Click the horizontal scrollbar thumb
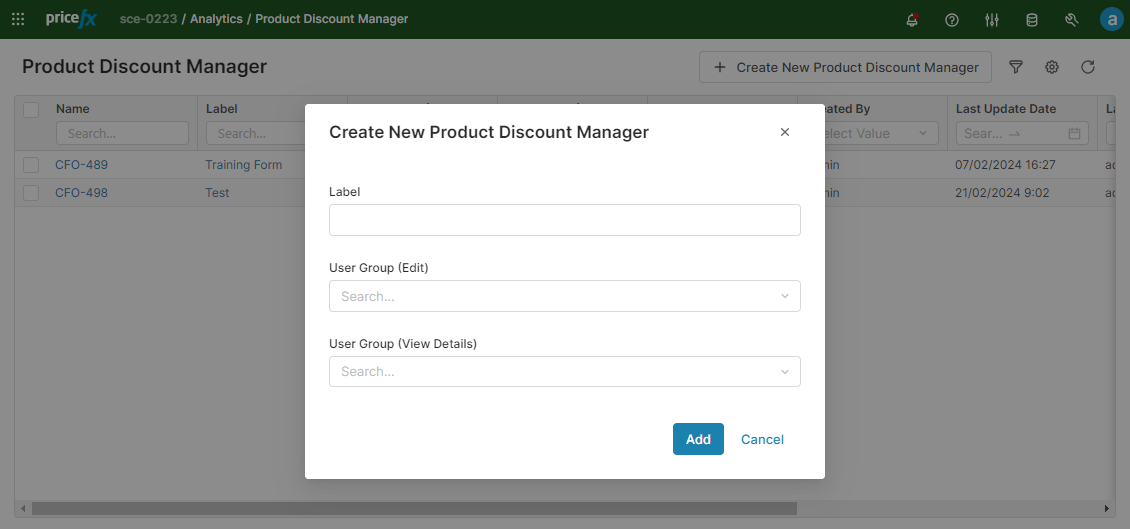Screen dimensions: 1130x529 [414, 509]
